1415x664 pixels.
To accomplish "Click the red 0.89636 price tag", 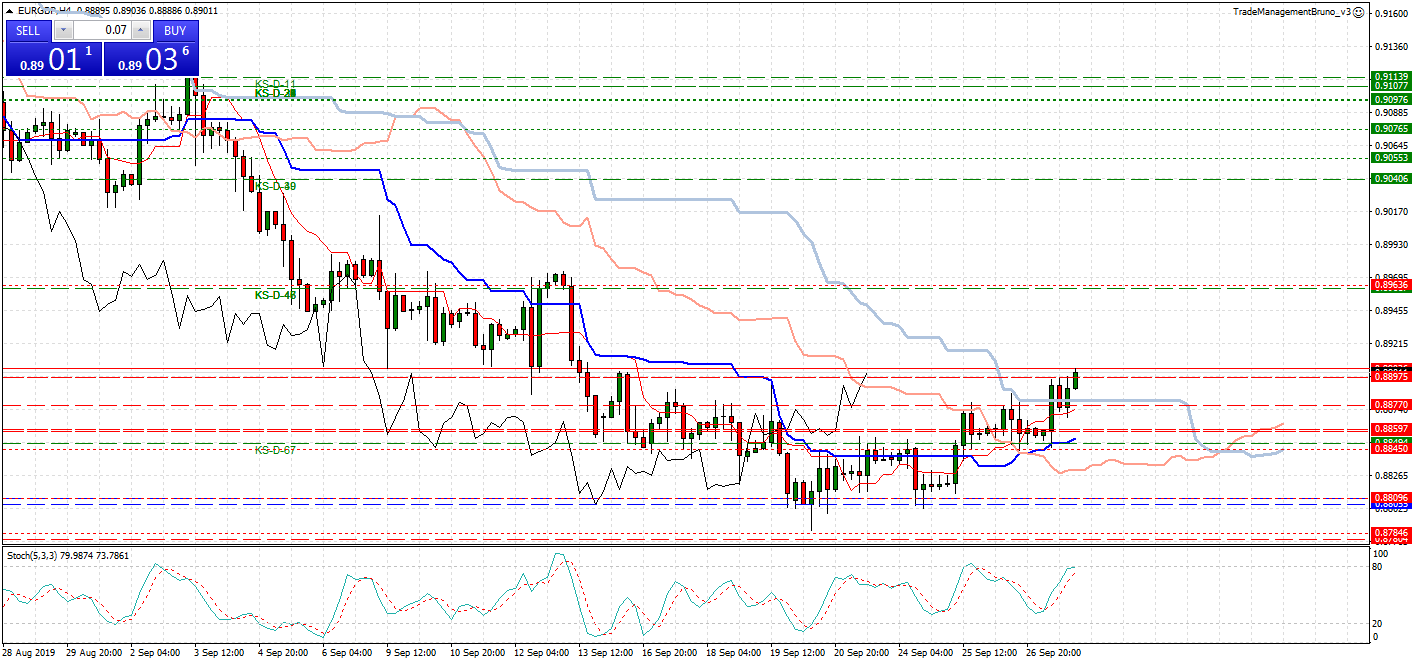I will click(1391, 285).
